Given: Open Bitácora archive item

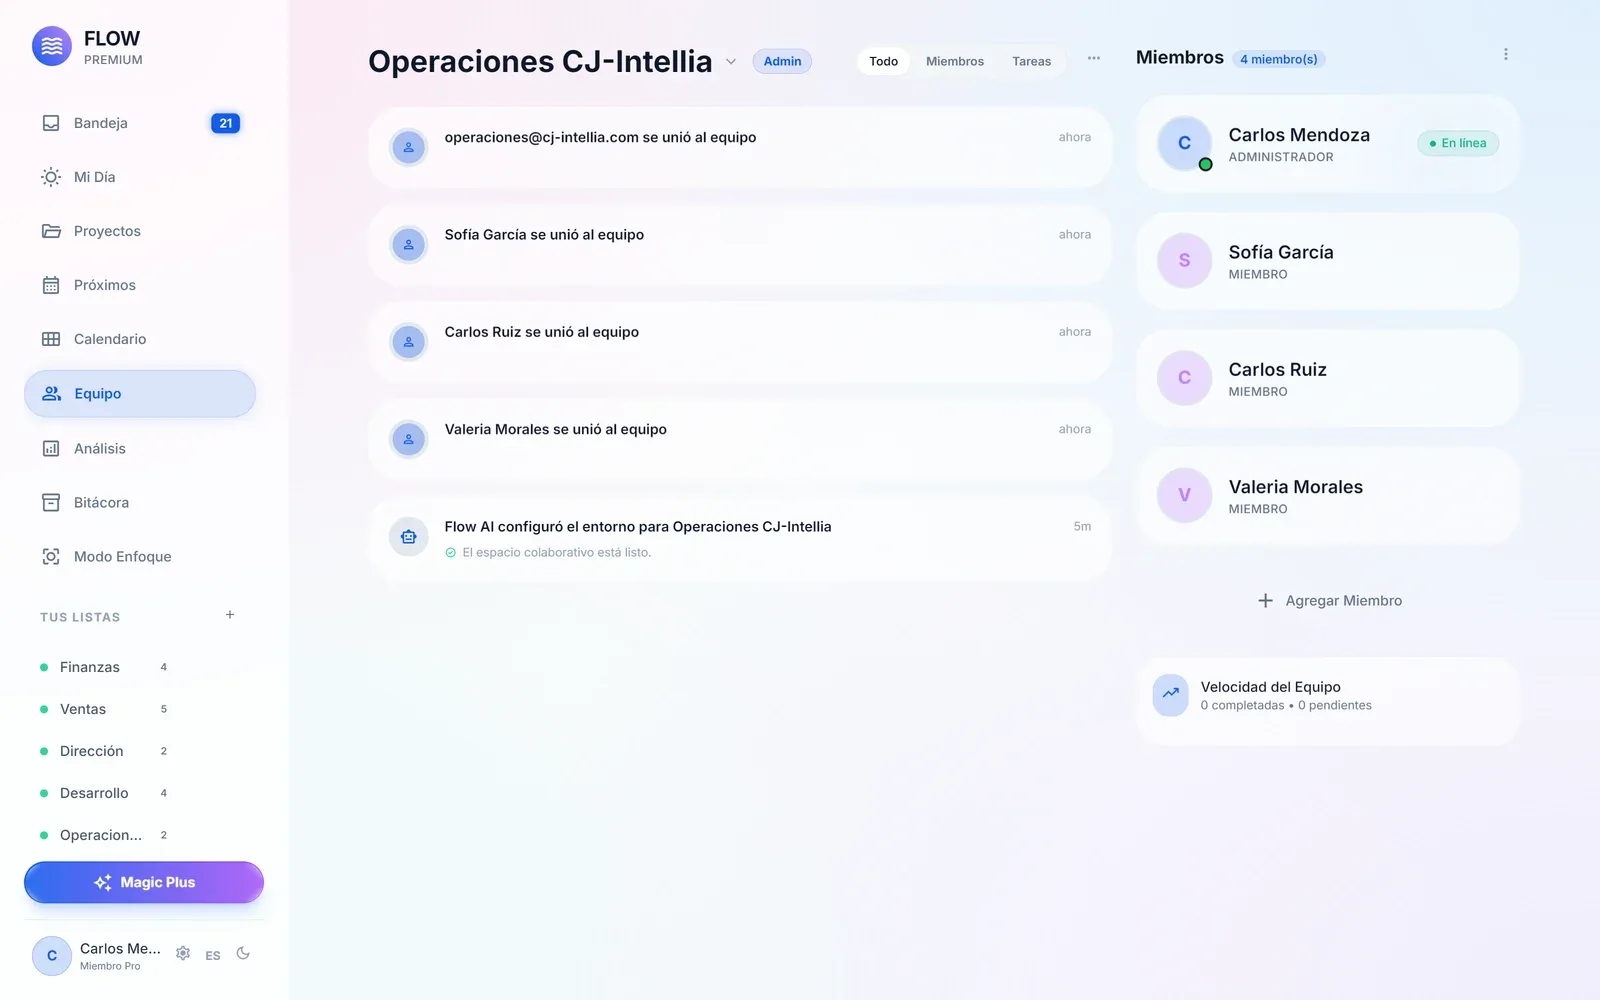Looking at the screenshot, I should pos(140,503).
